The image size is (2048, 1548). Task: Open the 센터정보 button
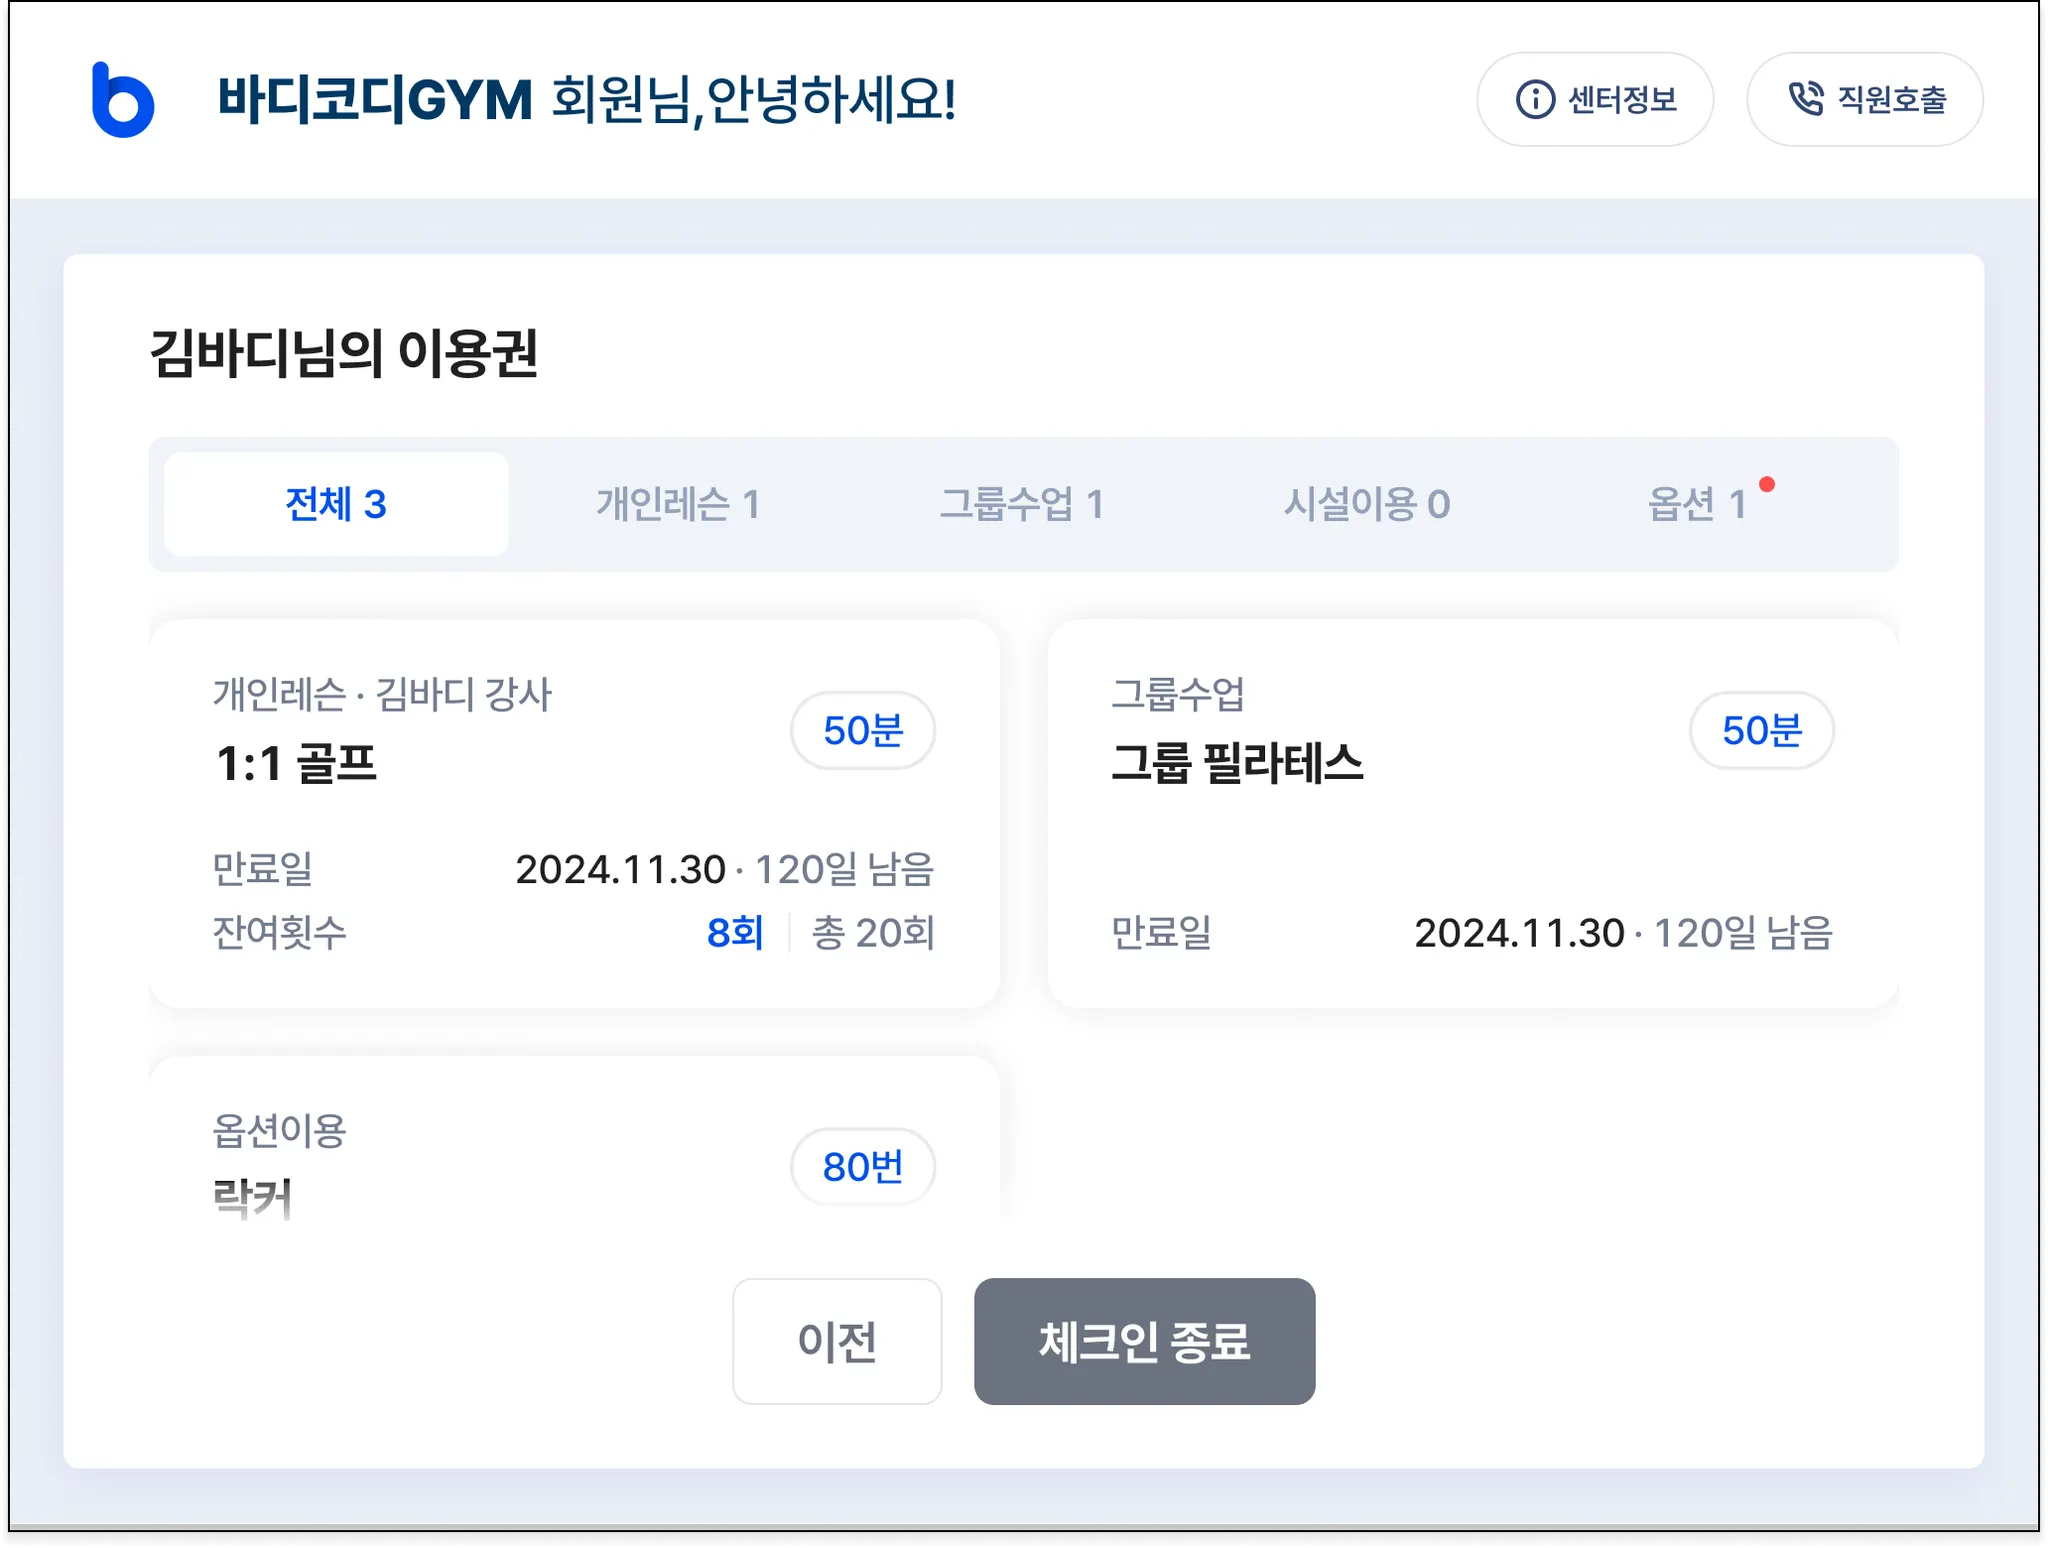pos(1595,100)
